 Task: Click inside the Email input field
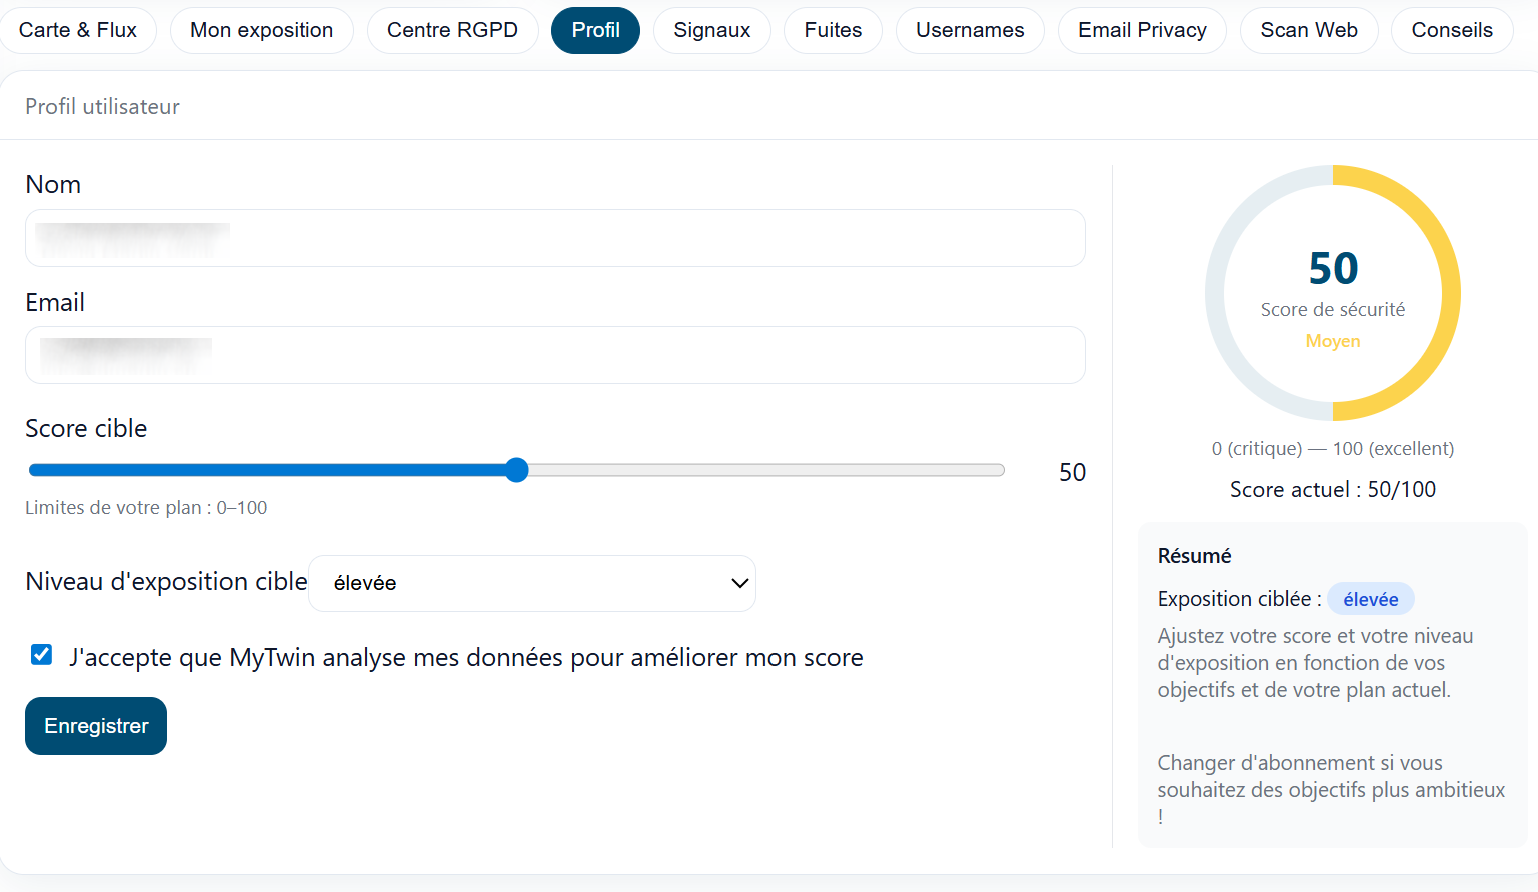[x=554, y=355]
